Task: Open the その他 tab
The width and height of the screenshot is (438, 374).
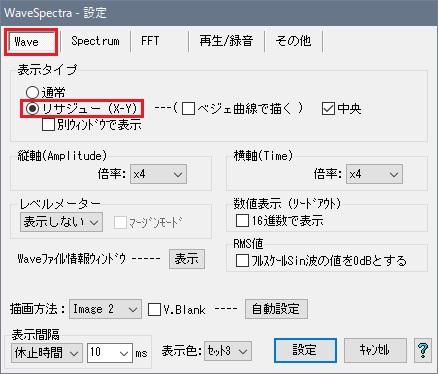Action: point(293,41)
